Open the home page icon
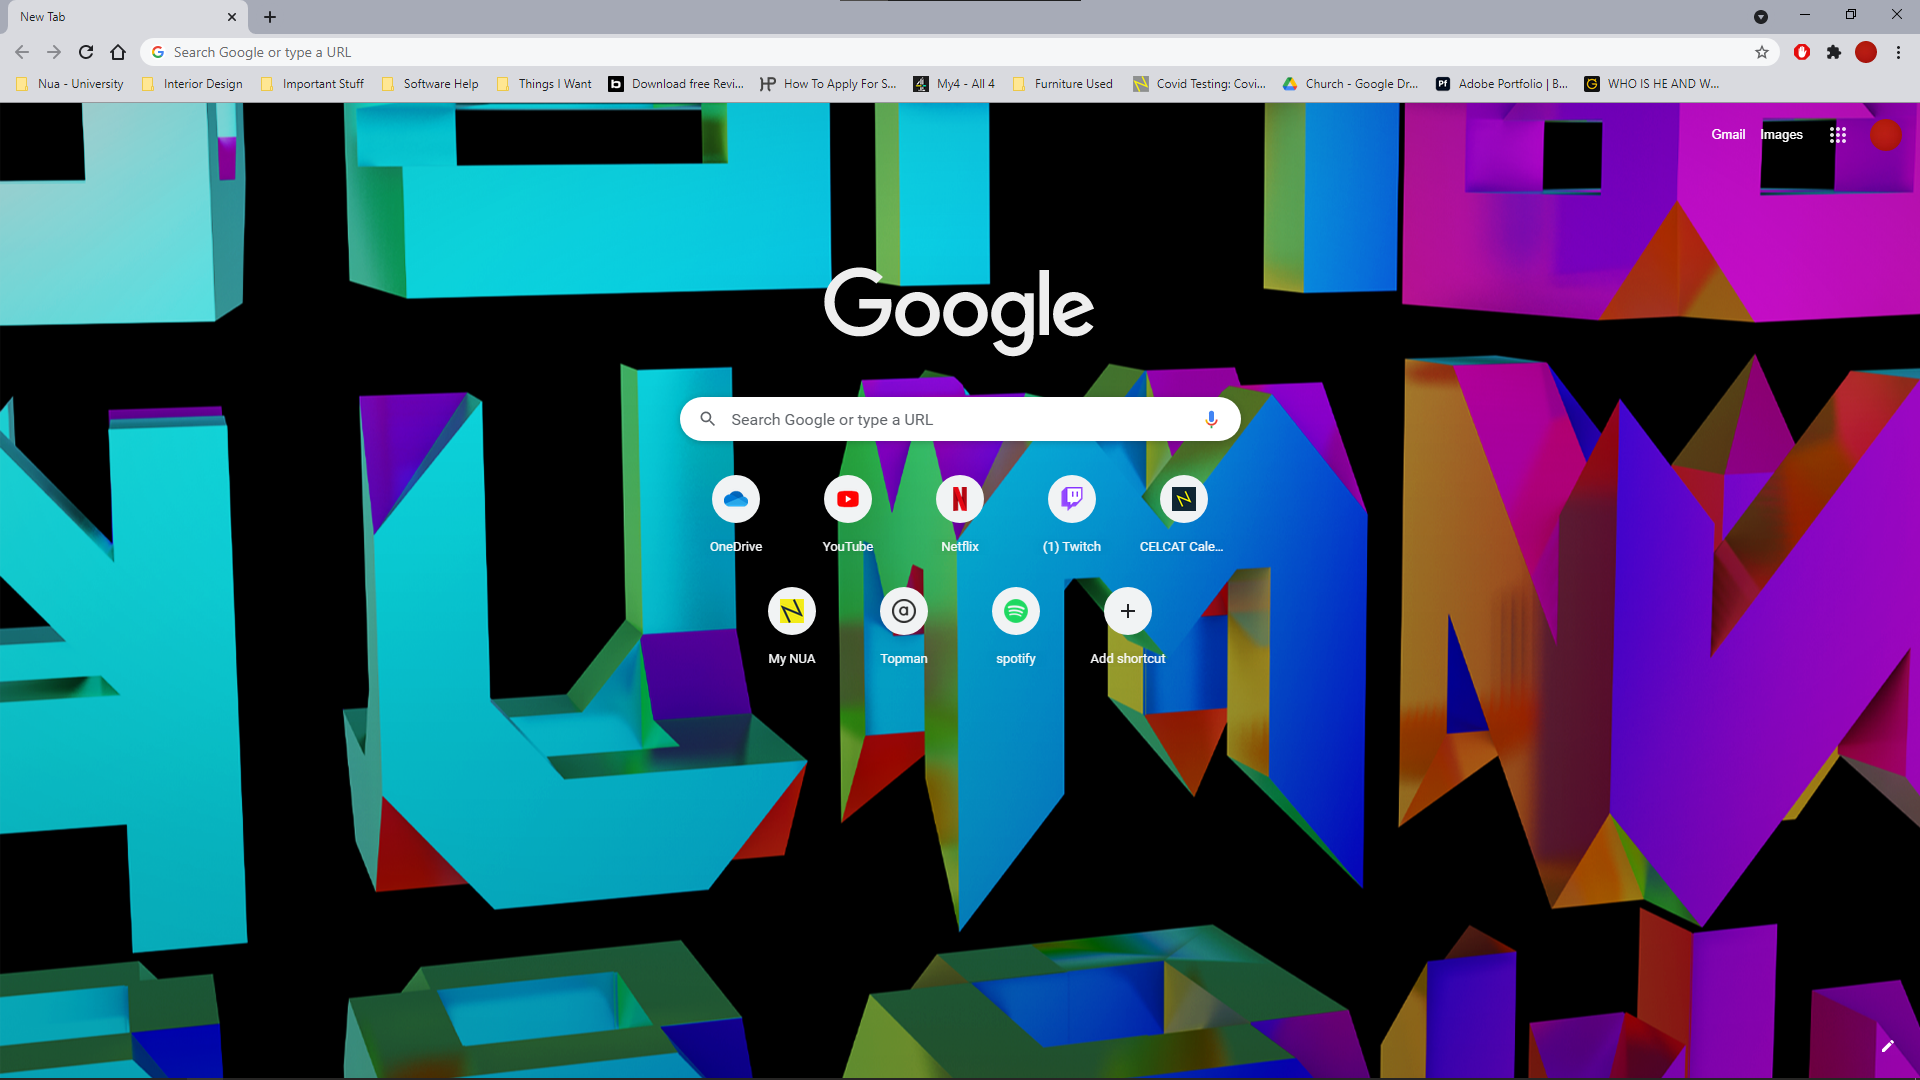 (118, 52)
